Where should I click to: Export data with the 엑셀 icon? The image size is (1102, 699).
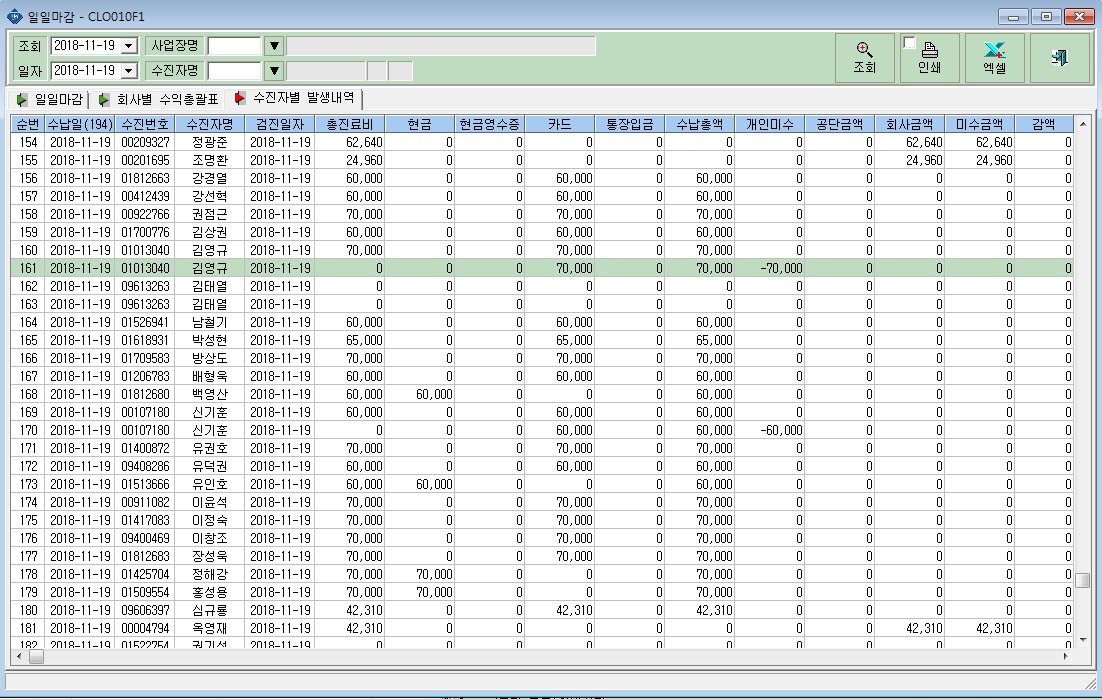[994, 50]
